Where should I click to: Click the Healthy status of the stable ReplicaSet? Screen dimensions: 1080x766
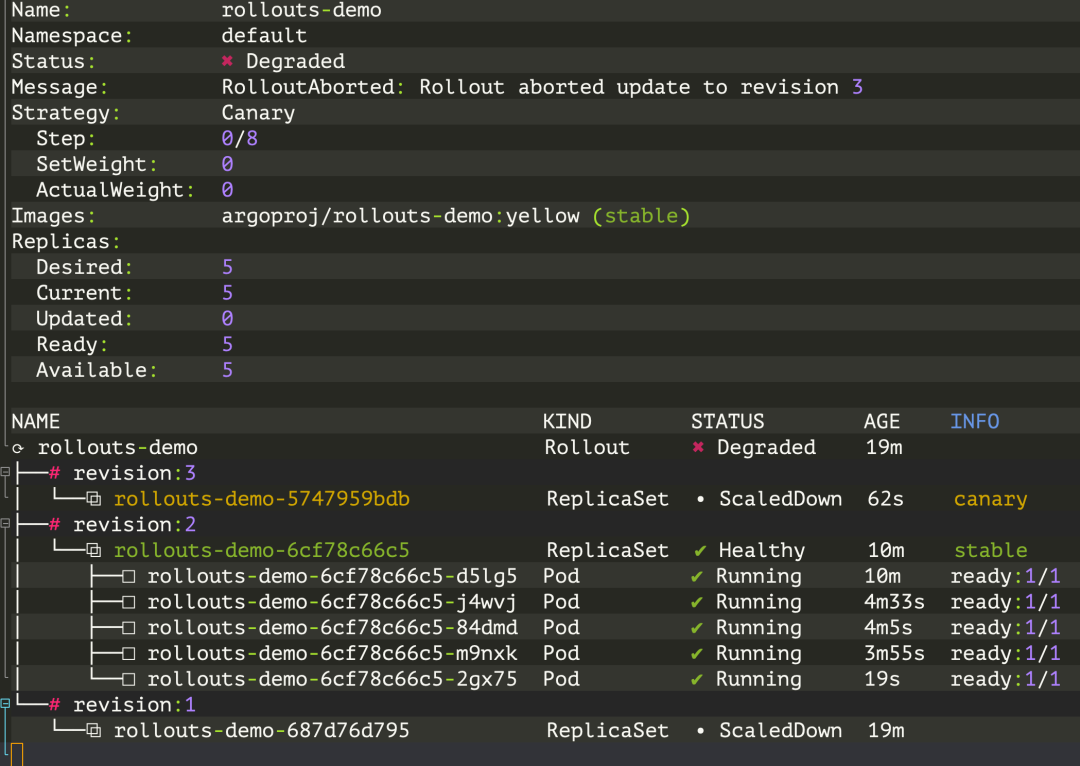click(762, 550)
